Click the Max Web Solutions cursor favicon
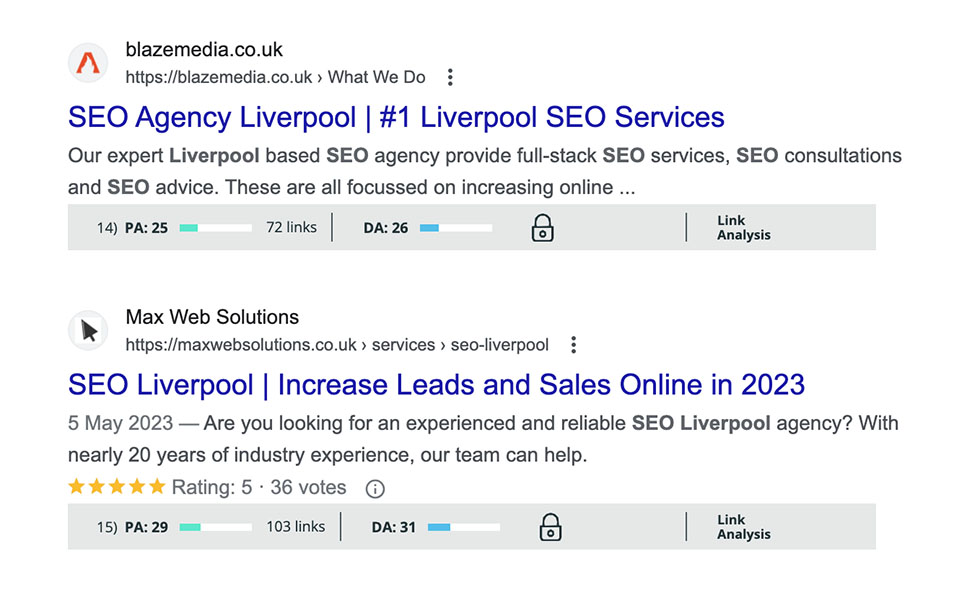 click(x=88, y=331)
